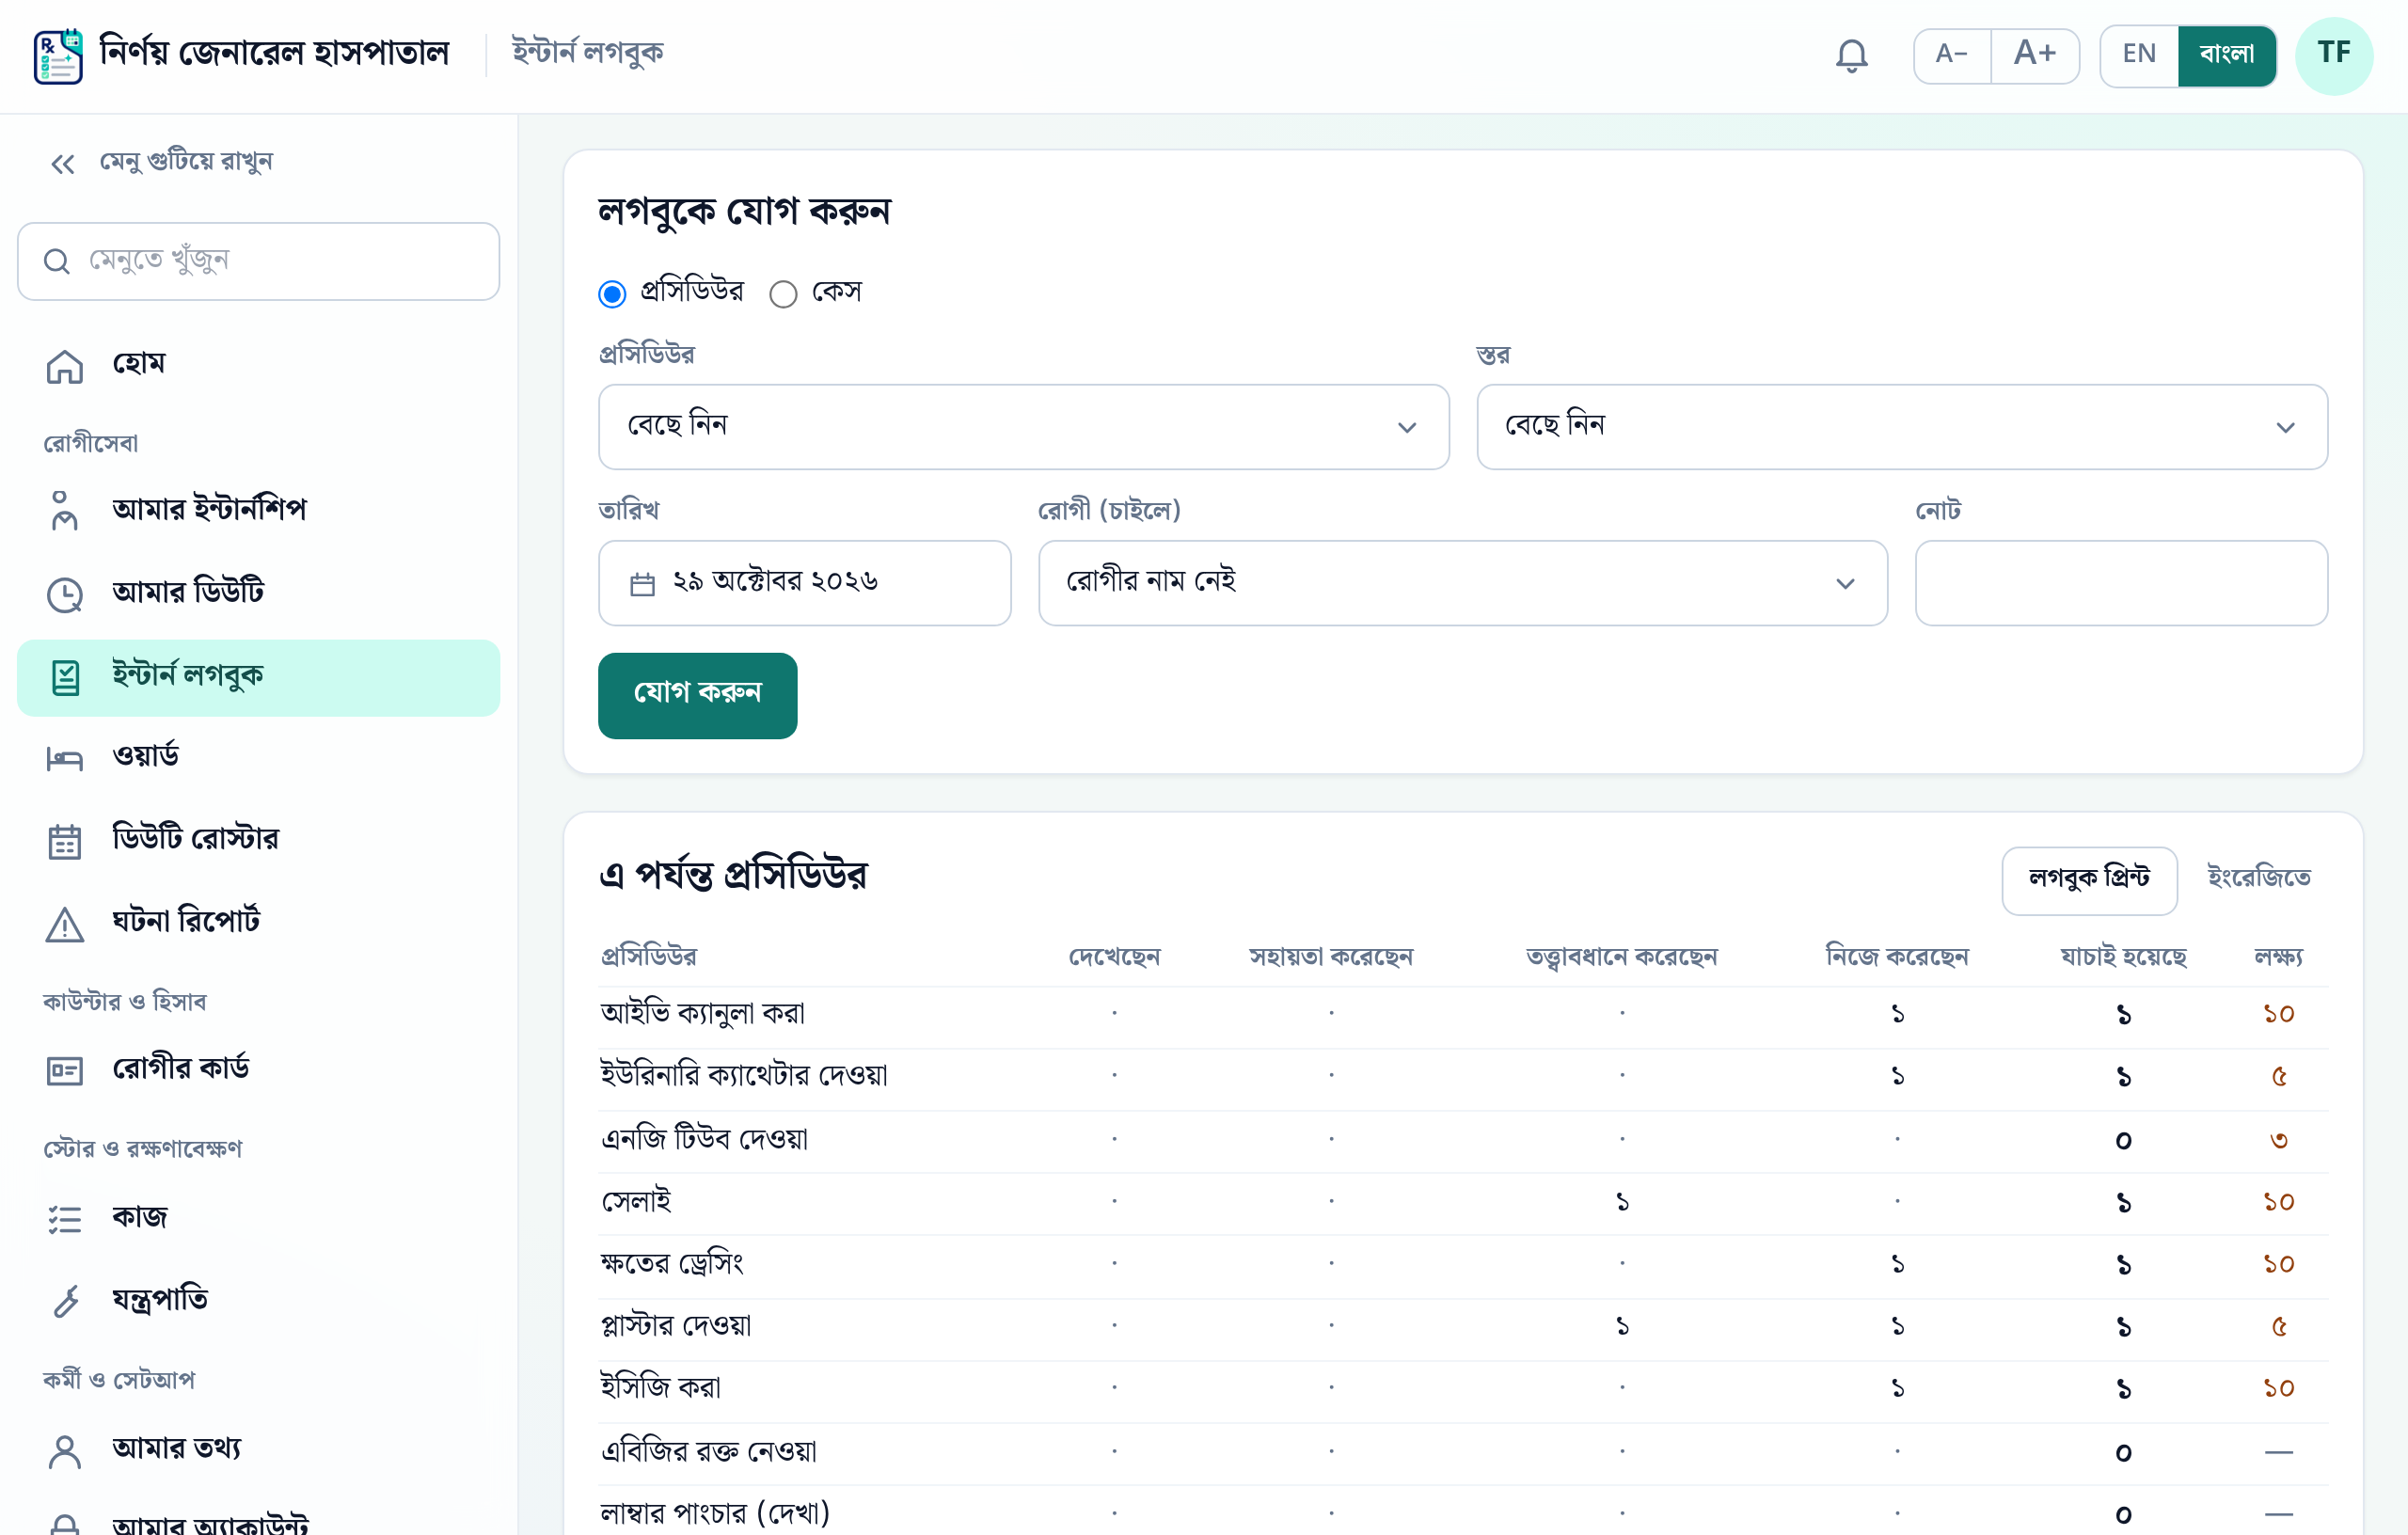Image resolution: width=2408 pixels, height=1535 pixels.
Task: Open the তারিখ date picker field
Action: point(804,583)
